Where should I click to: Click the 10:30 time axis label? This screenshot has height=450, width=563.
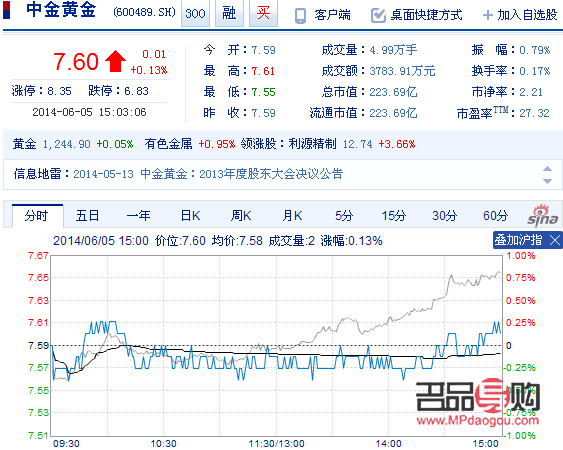click(x=163, y=444)
